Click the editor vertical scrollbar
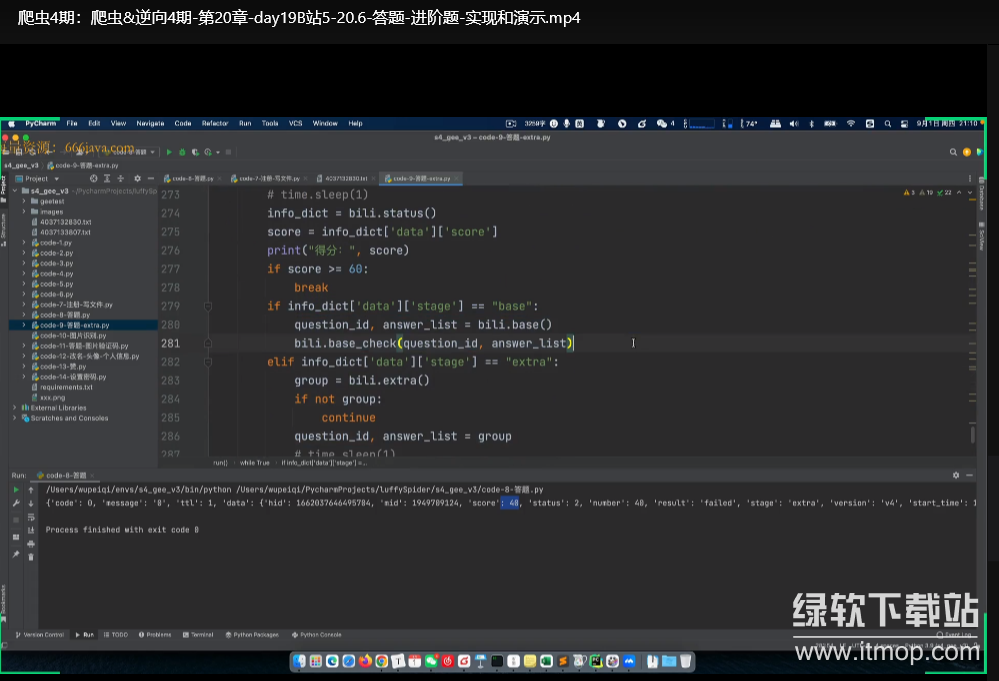999x681 pixels. click(971, 433)
